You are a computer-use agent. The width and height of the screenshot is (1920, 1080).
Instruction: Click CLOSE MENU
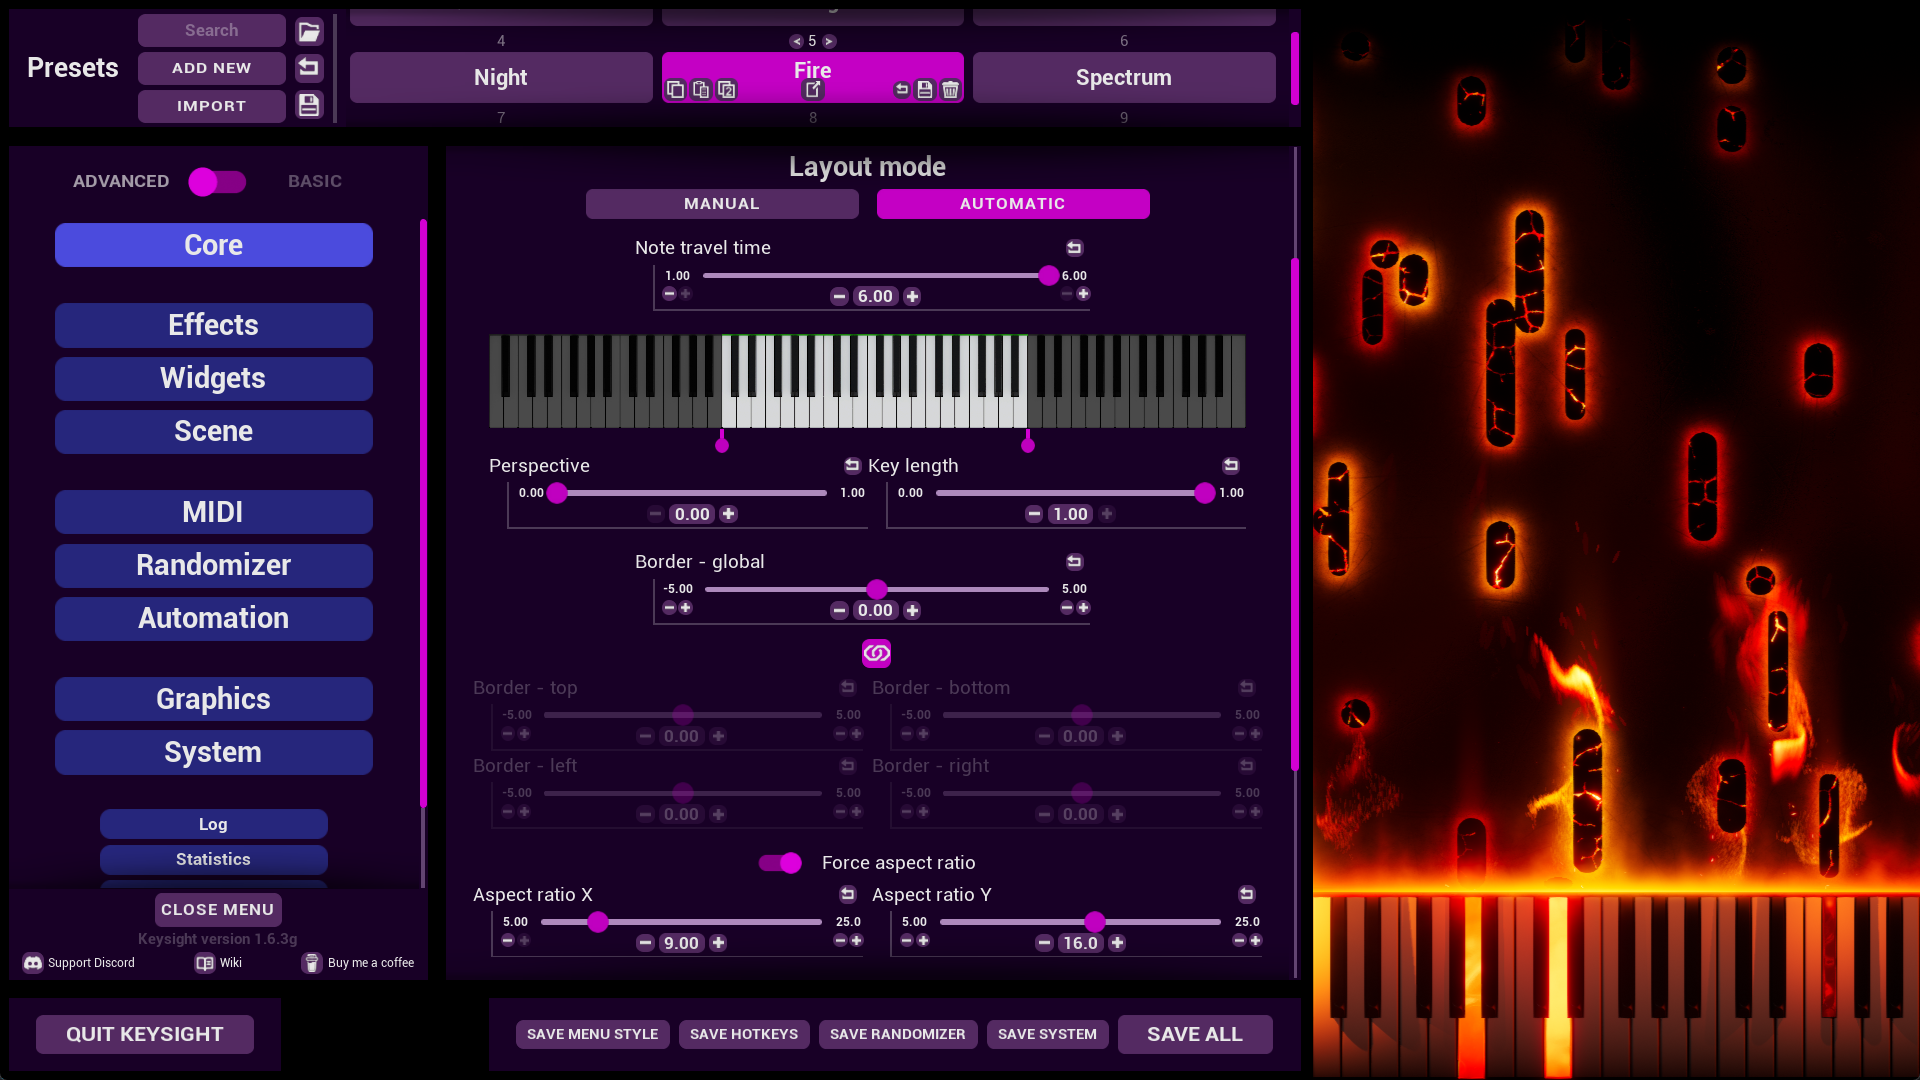(x=218, y=910)
